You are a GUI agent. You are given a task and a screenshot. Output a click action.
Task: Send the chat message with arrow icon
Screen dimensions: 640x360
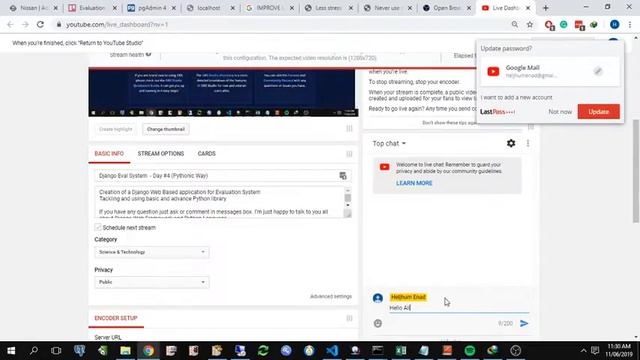[524, 323]
